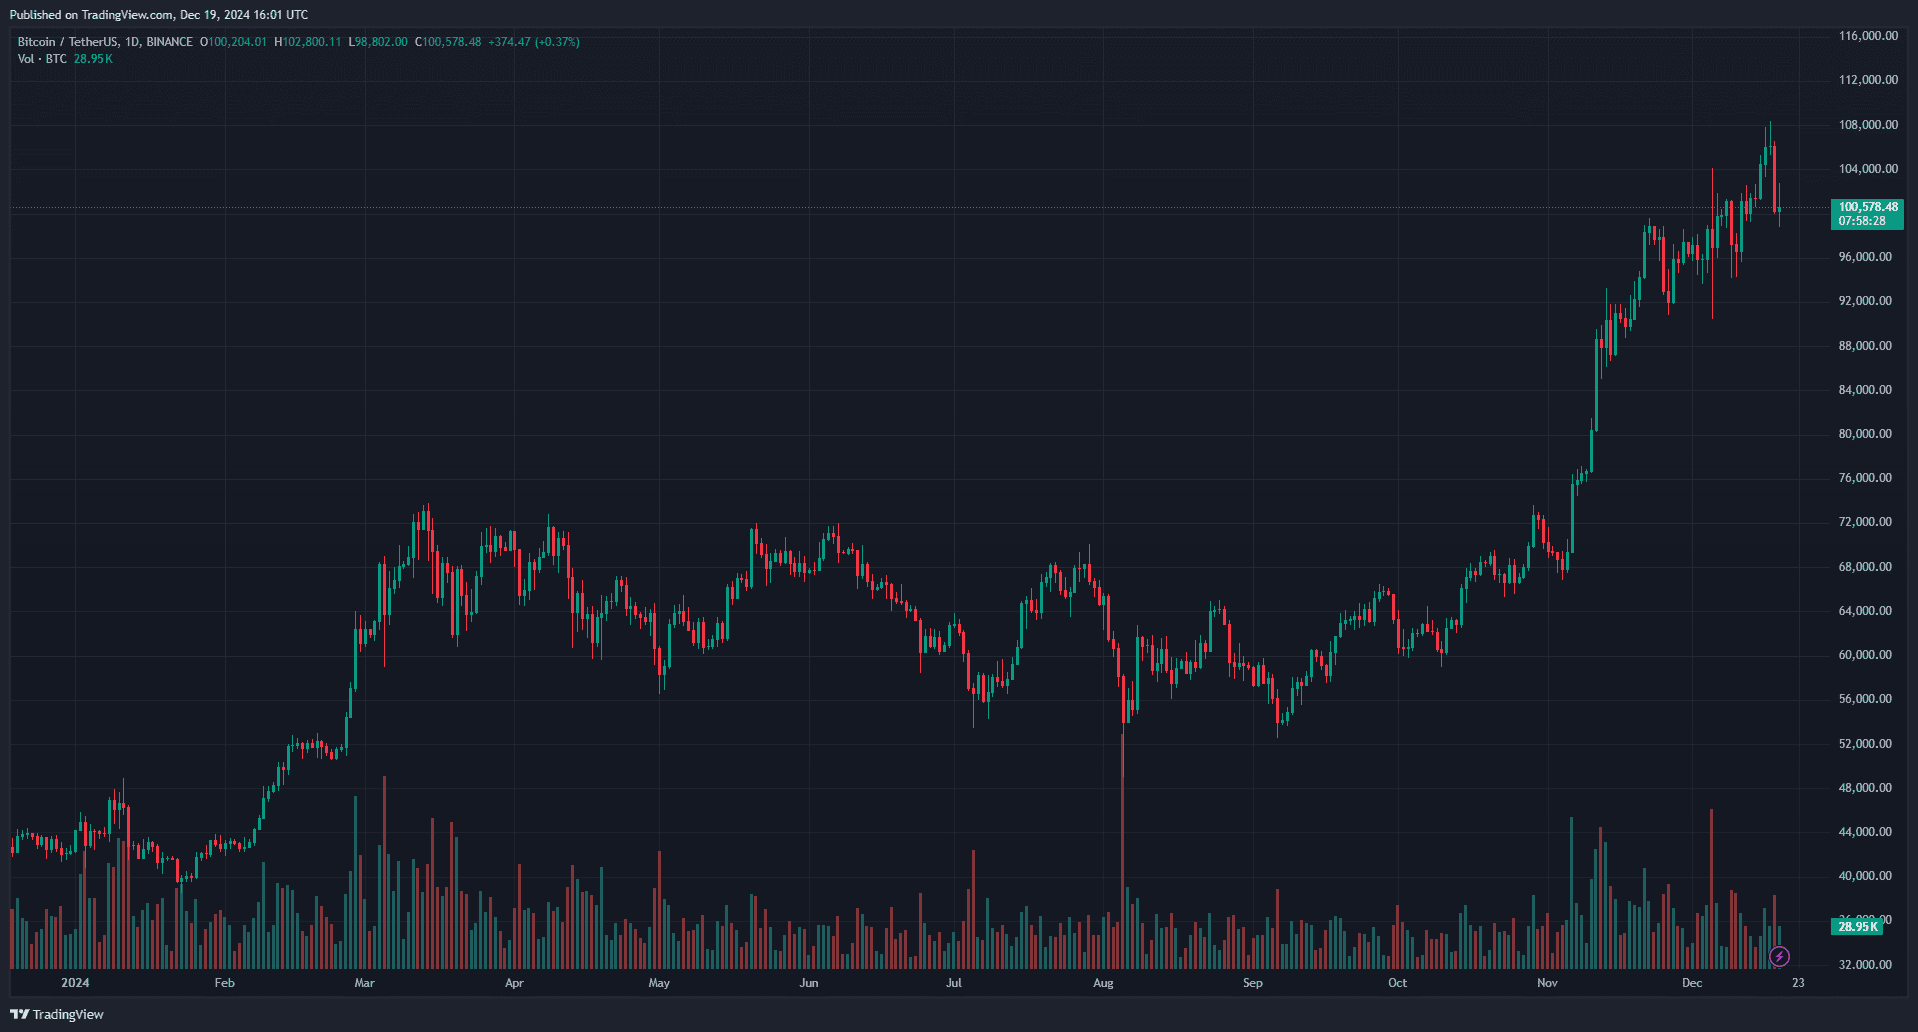Click the Vol · BTC indicator label
1918x1032 pixels.
42,59
